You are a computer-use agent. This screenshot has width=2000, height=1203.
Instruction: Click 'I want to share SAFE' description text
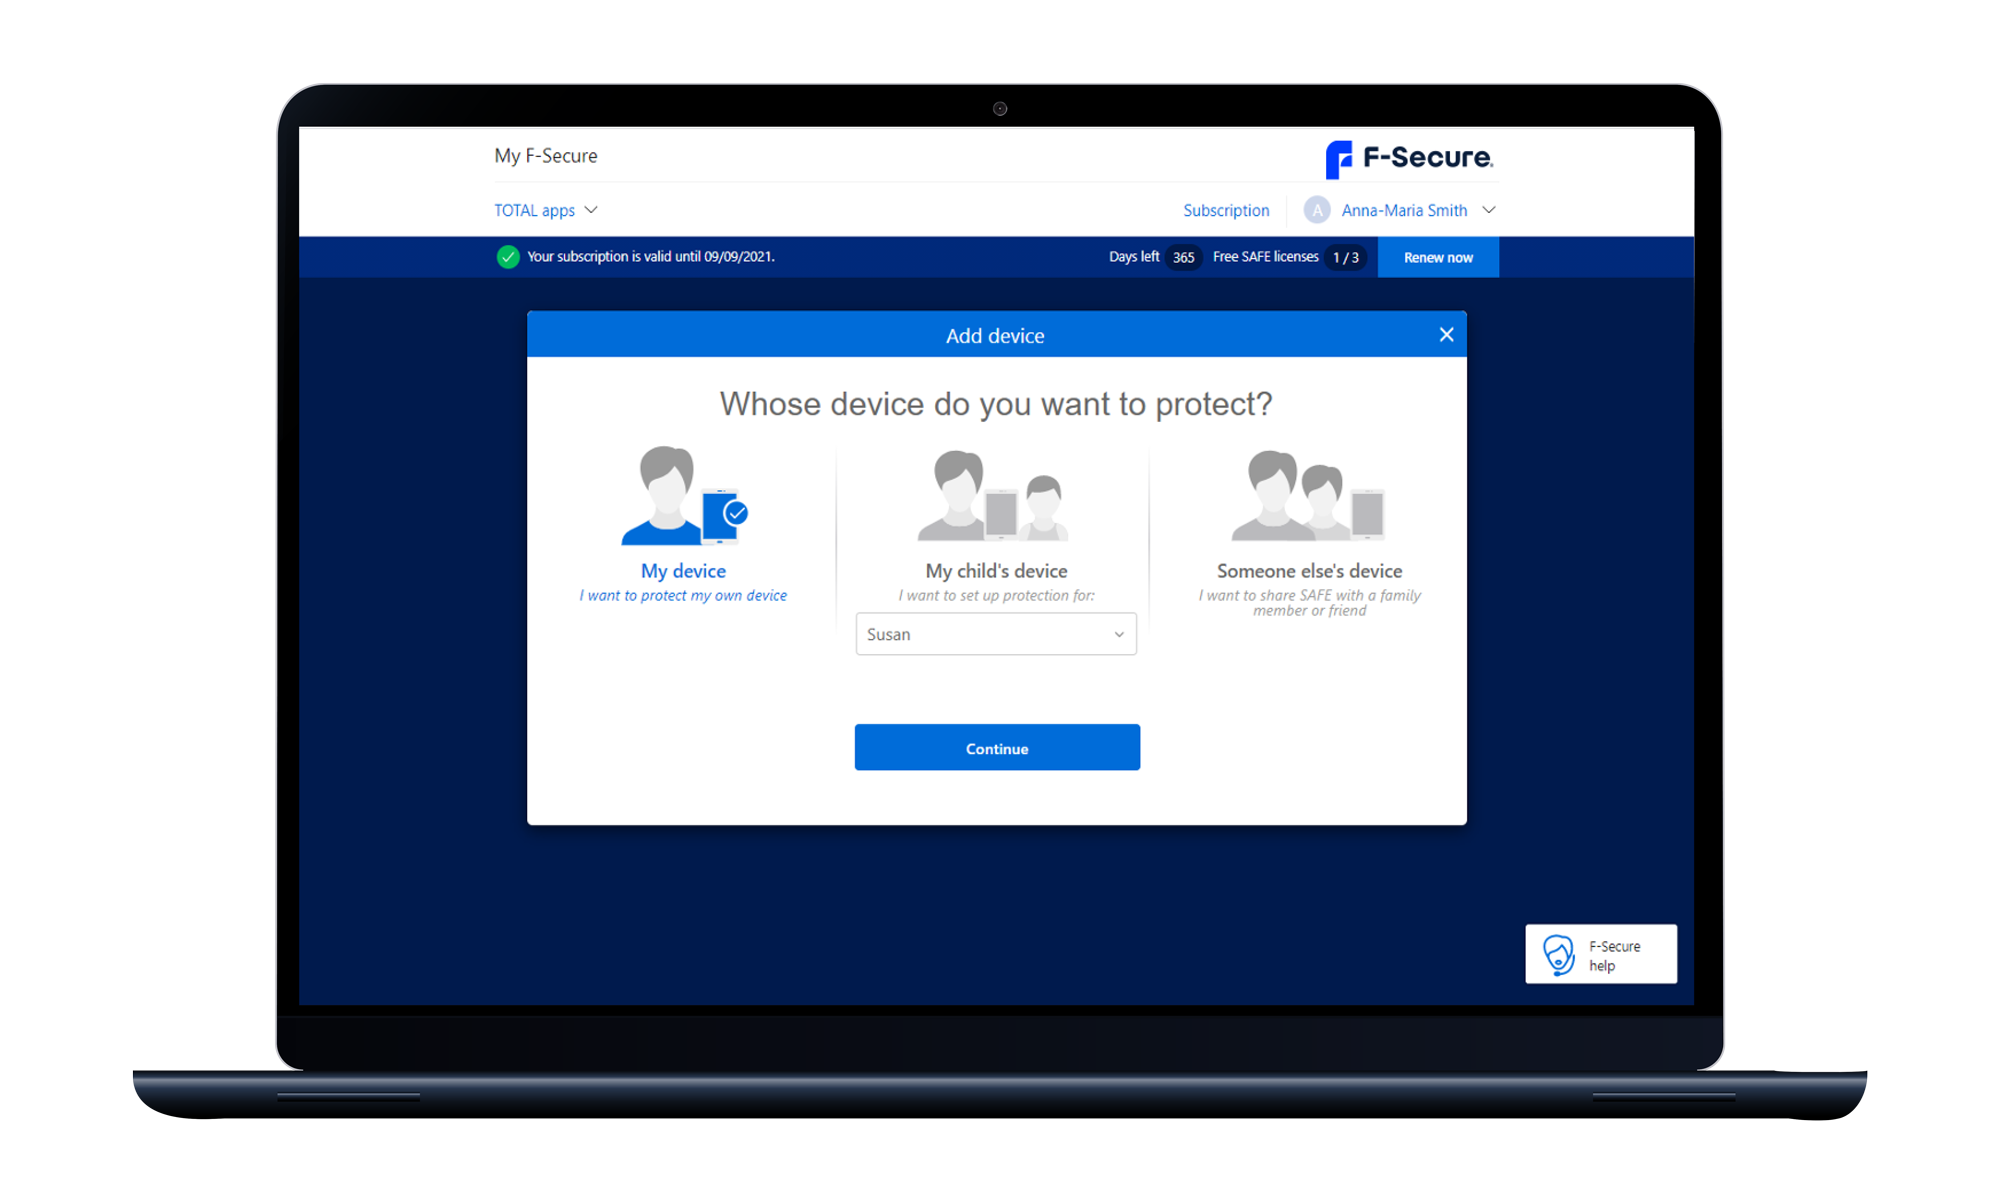pyautogui.click(x=1309, y=603)
